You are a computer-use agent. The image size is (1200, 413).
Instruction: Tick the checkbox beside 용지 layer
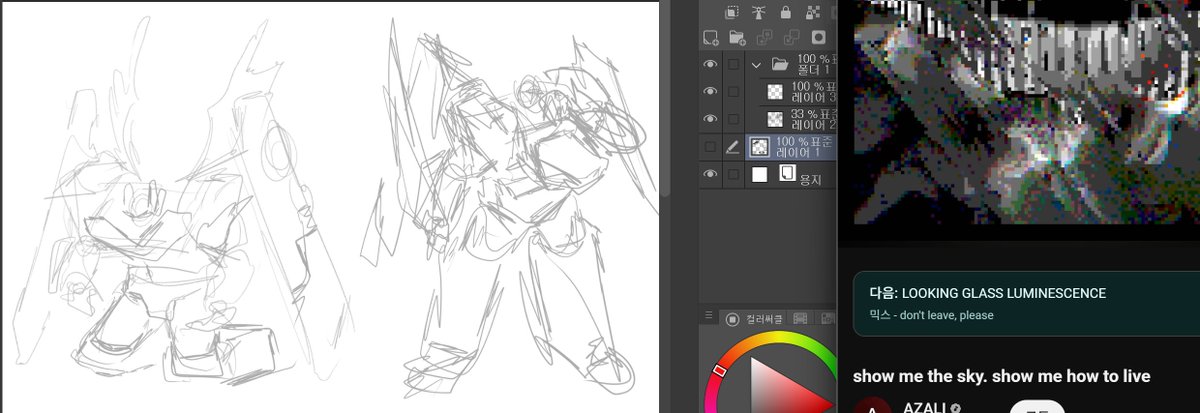point(734,175)
